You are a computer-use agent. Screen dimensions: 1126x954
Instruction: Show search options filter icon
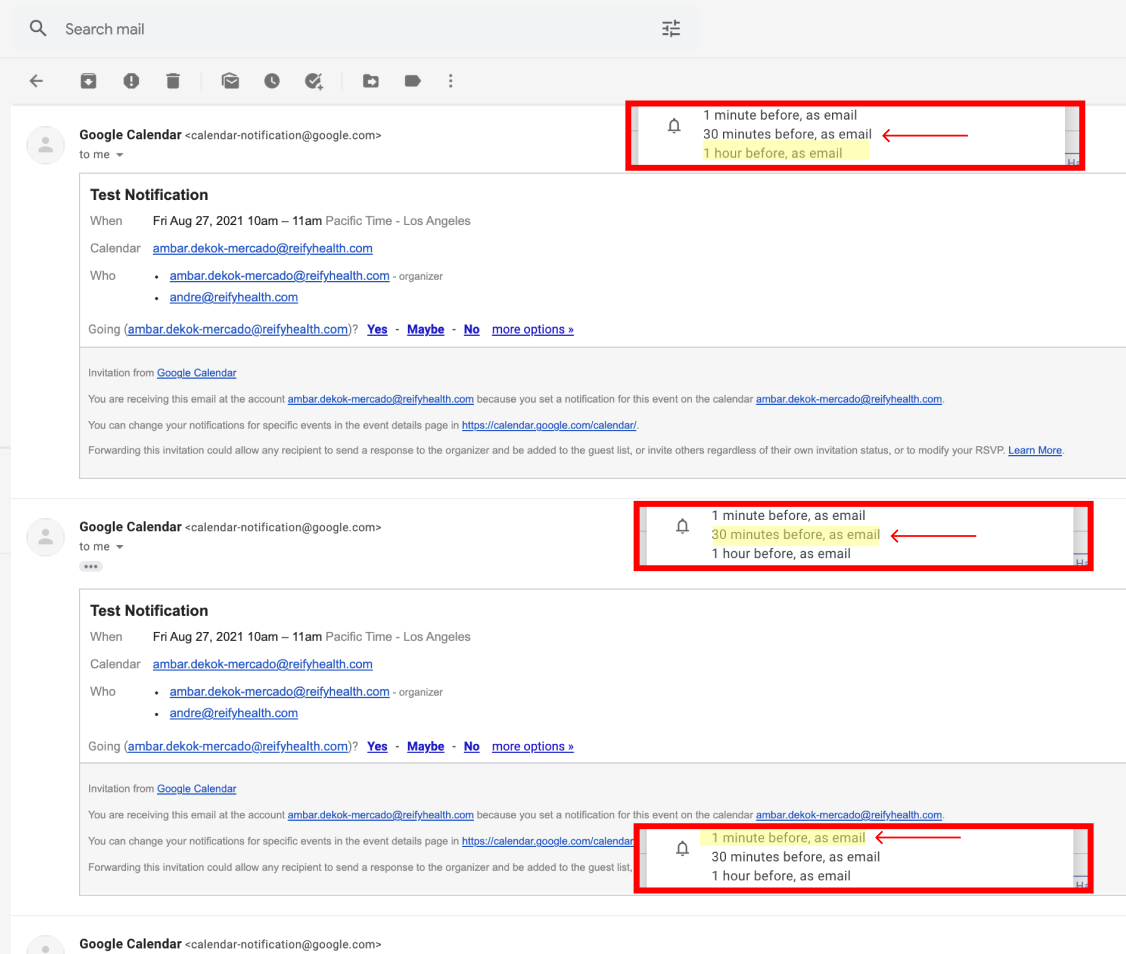tap(671, 29)
